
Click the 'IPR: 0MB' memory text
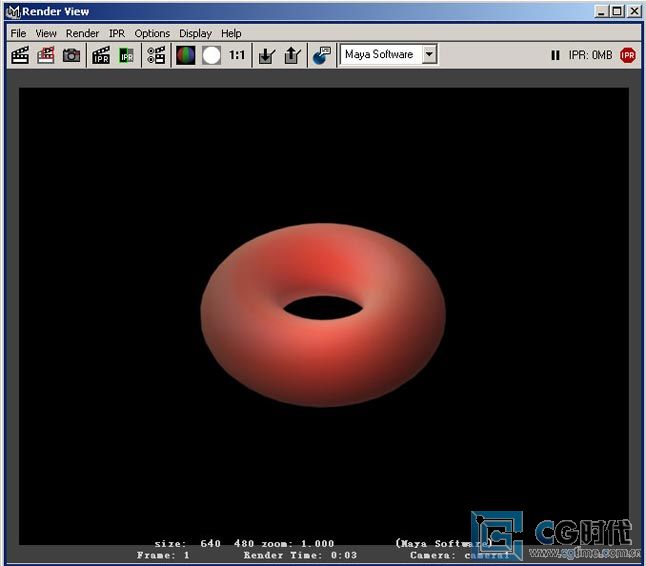590,55
